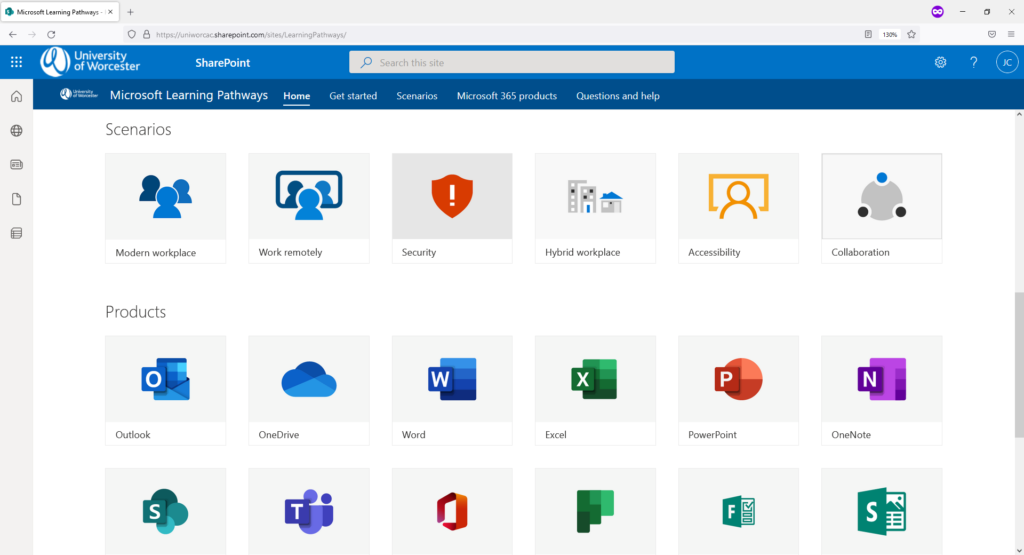Image resolution: width=1024 pixels, height=555 pixels.
Task: Open the Collaboration scenario icon
Action: (x=882, y=196)
